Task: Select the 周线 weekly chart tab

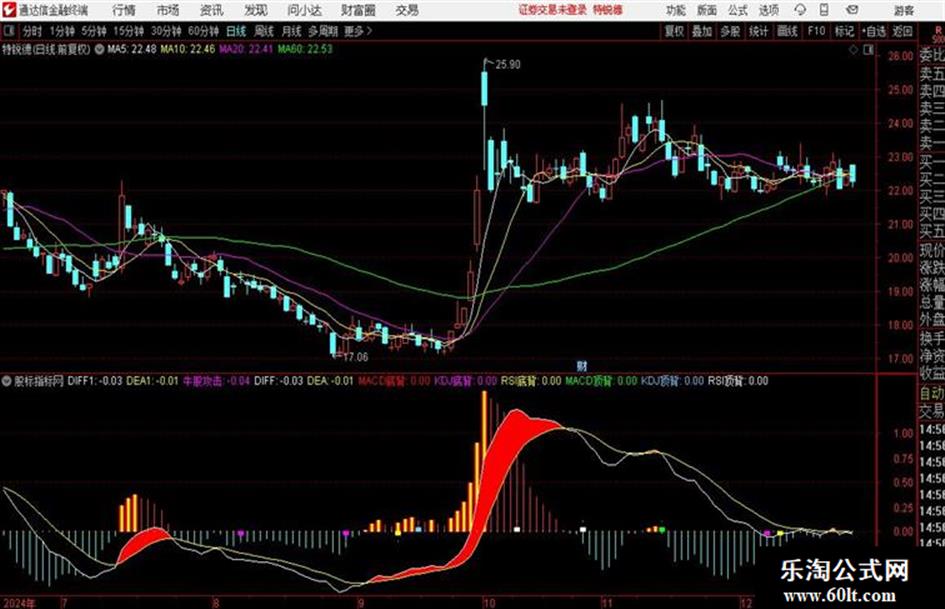Action: [264, 31]
